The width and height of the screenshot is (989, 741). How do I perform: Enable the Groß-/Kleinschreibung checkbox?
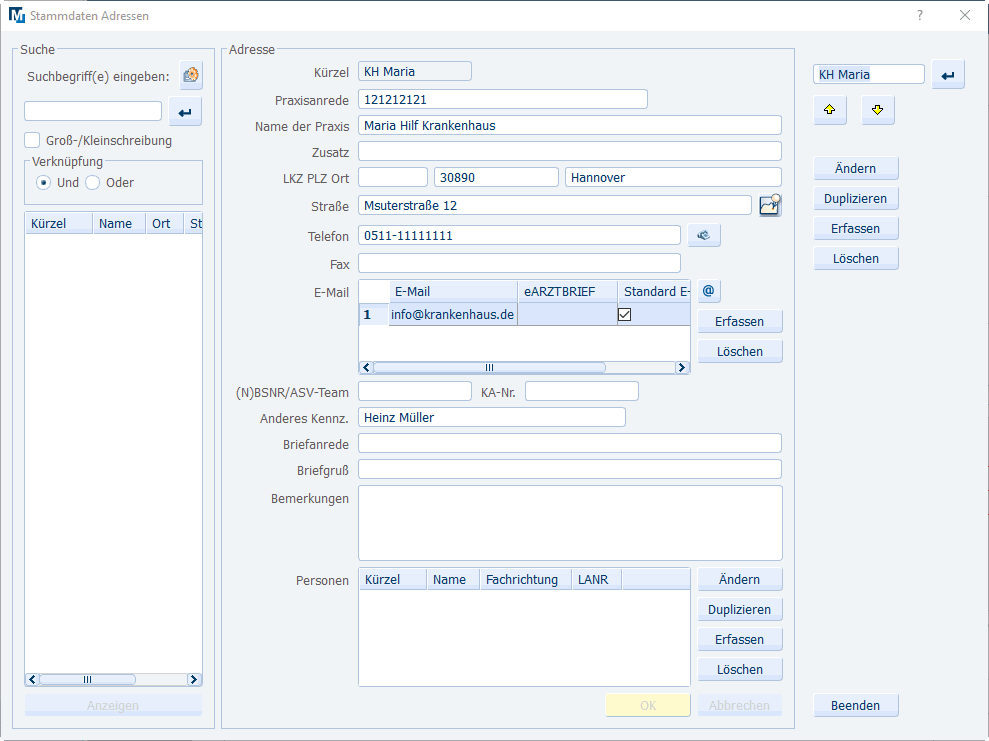pyautogui.click(x=31, y=140)
